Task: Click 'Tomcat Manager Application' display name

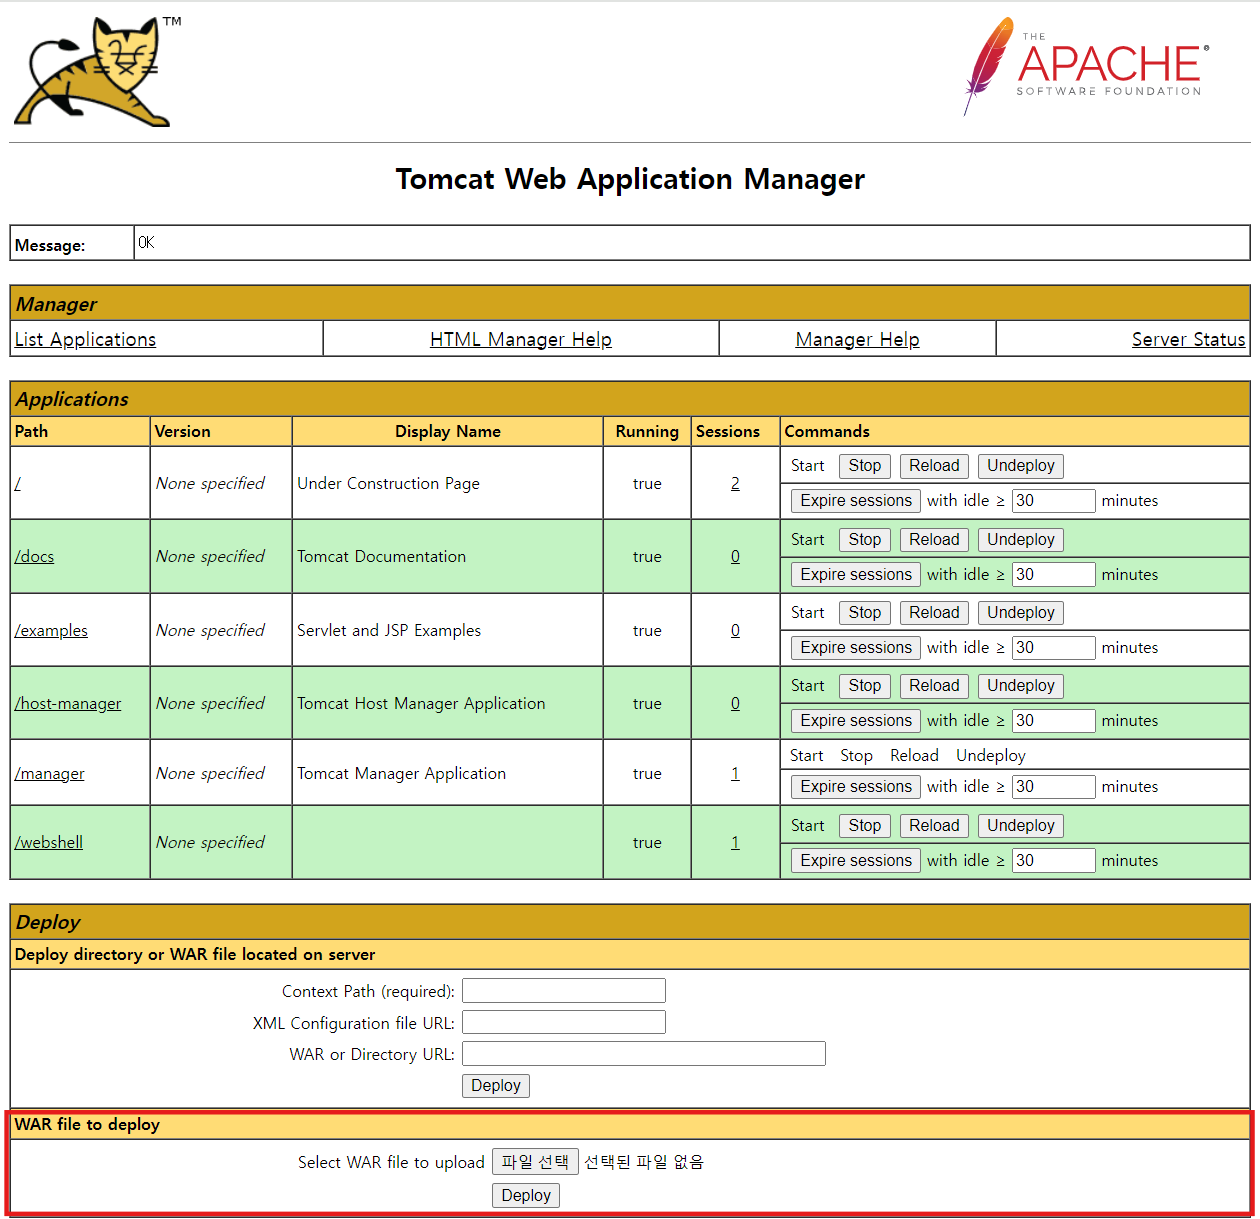Action: (x=401, y=773)
